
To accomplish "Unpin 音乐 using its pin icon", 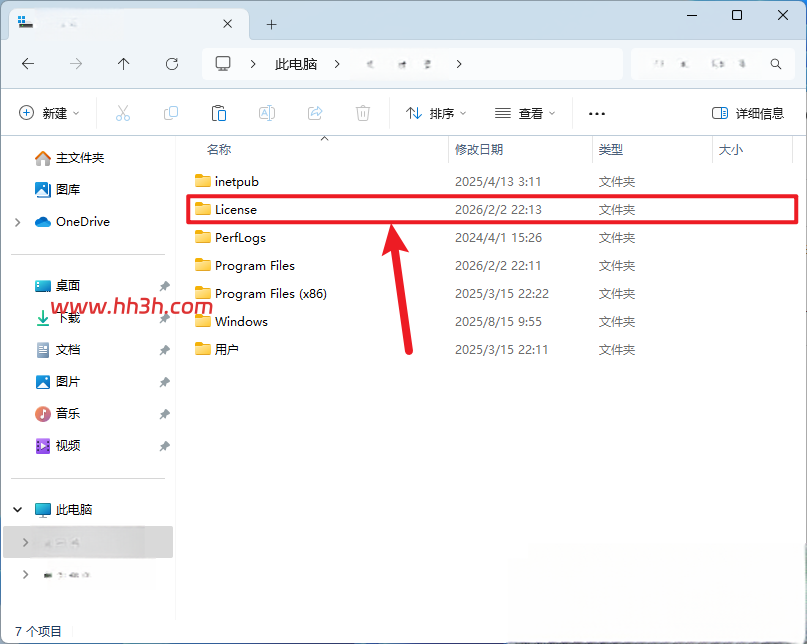I will (x=165, y=414).
